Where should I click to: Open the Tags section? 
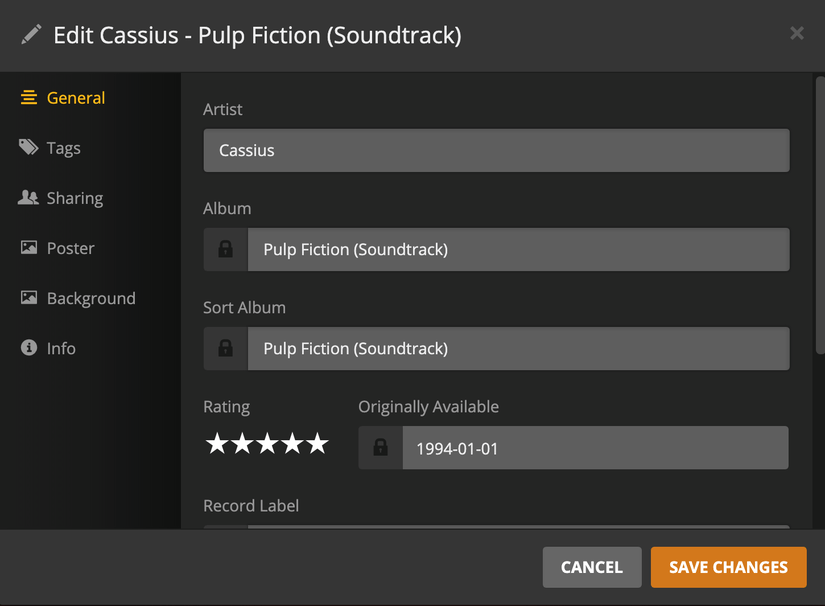(63, 148)
